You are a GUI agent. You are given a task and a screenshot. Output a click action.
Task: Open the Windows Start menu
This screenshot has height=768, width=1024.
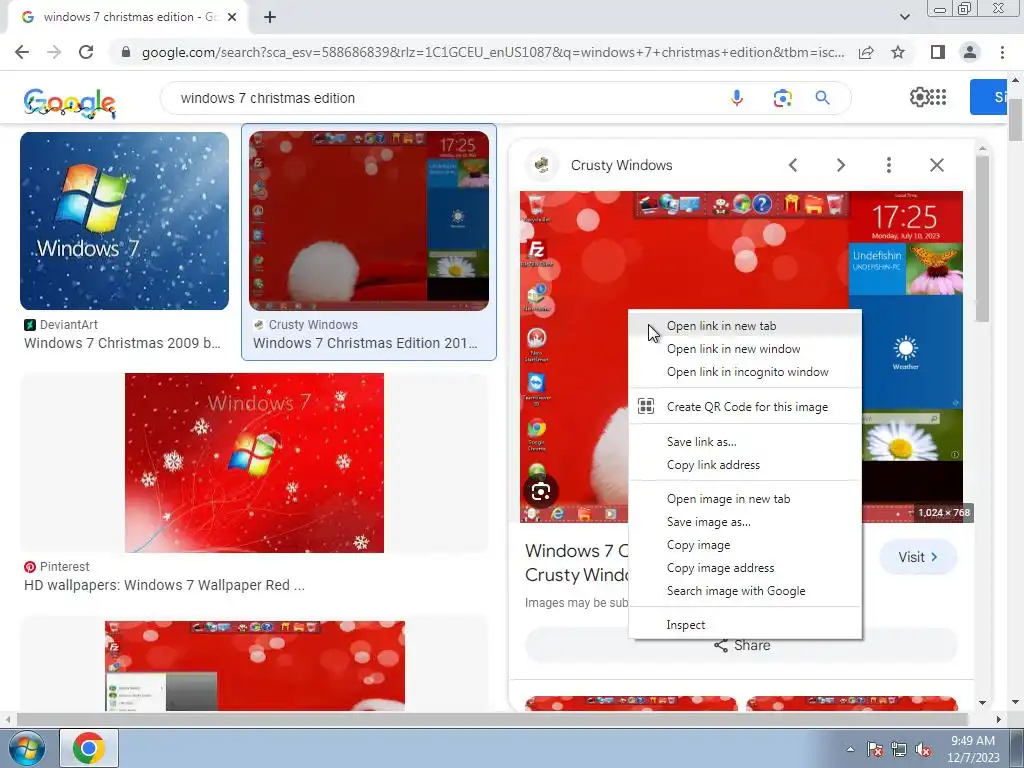pos(26,748)
